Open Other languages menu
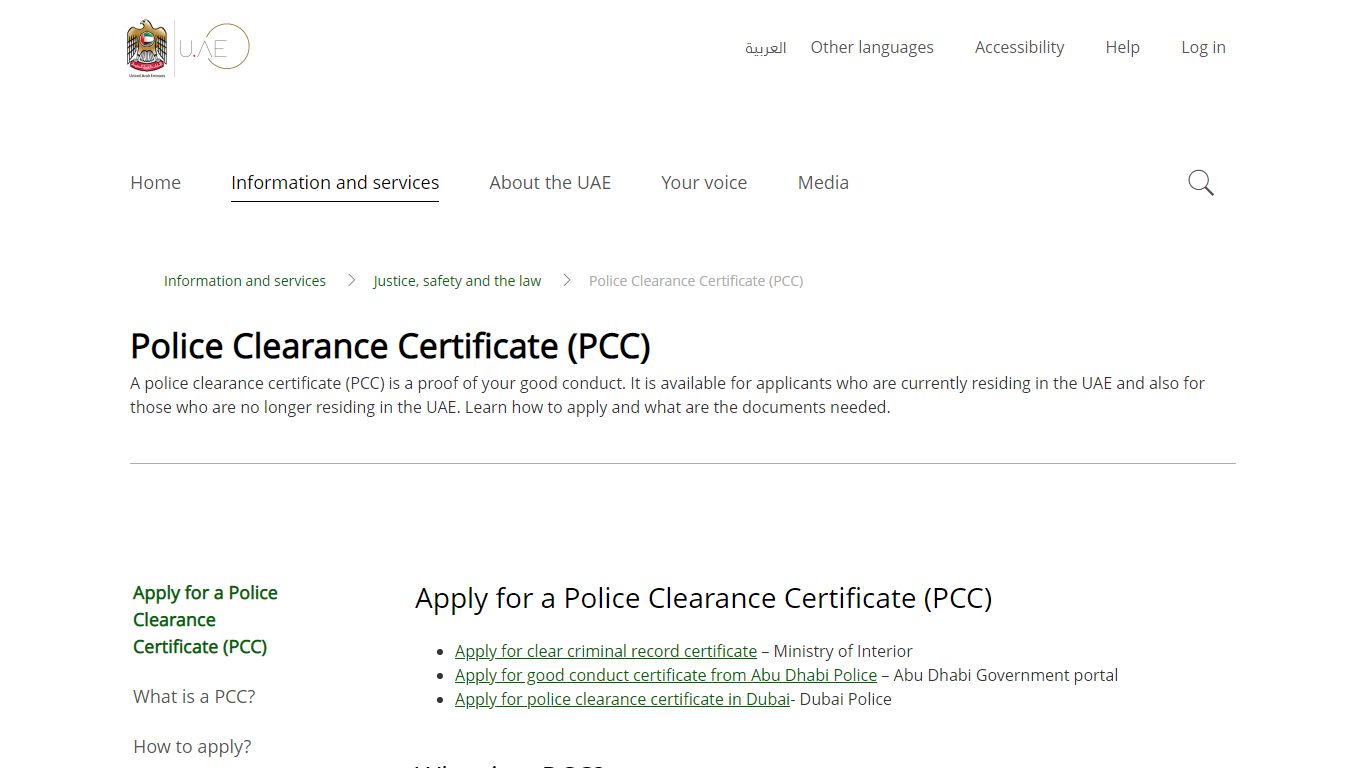The width and height of the screenshot is (1366, 768). 872,47
